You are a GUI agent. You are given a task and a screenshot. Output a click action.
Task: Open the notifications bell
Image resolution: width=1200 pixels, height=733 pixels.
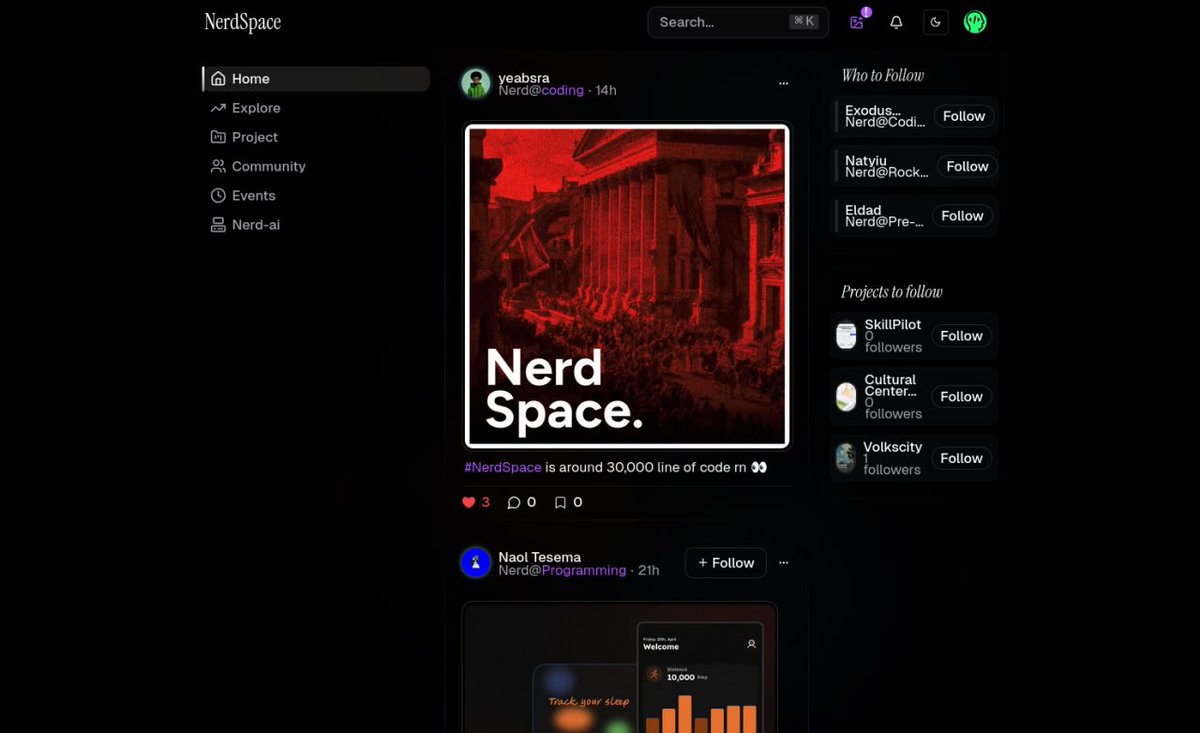click(896, 22)
